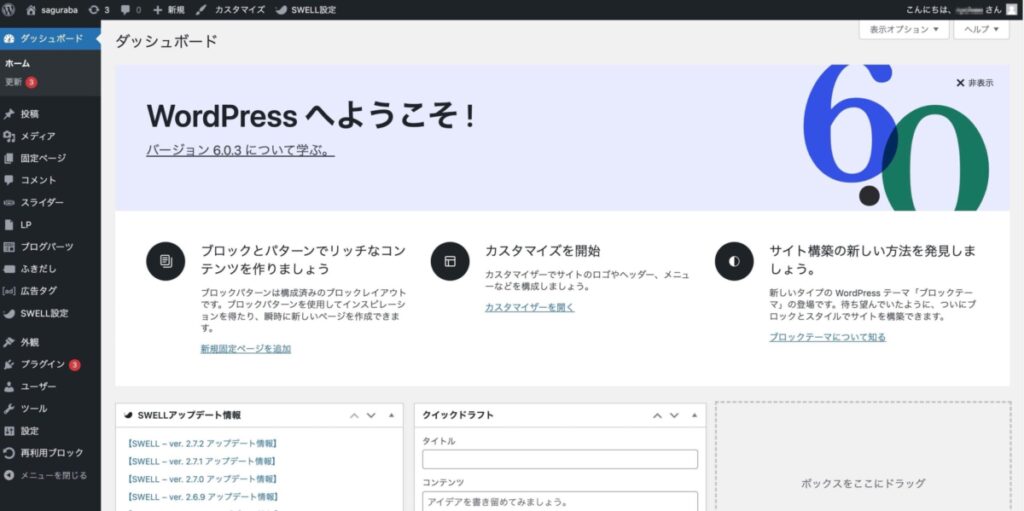Open 再利用ブロック sidebar menu
This screenshot has height=511, width=1024.
(50, 453)
